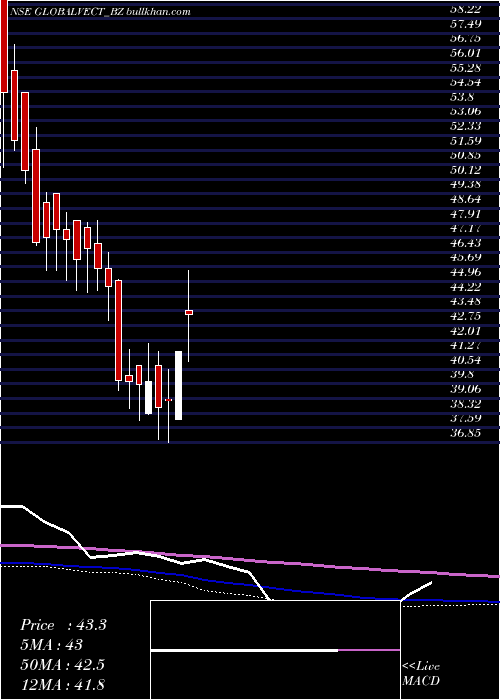Click the 56.01 price level label
Image resolution: width=500 pixels, height=700 pixels.
pos(466,53)
